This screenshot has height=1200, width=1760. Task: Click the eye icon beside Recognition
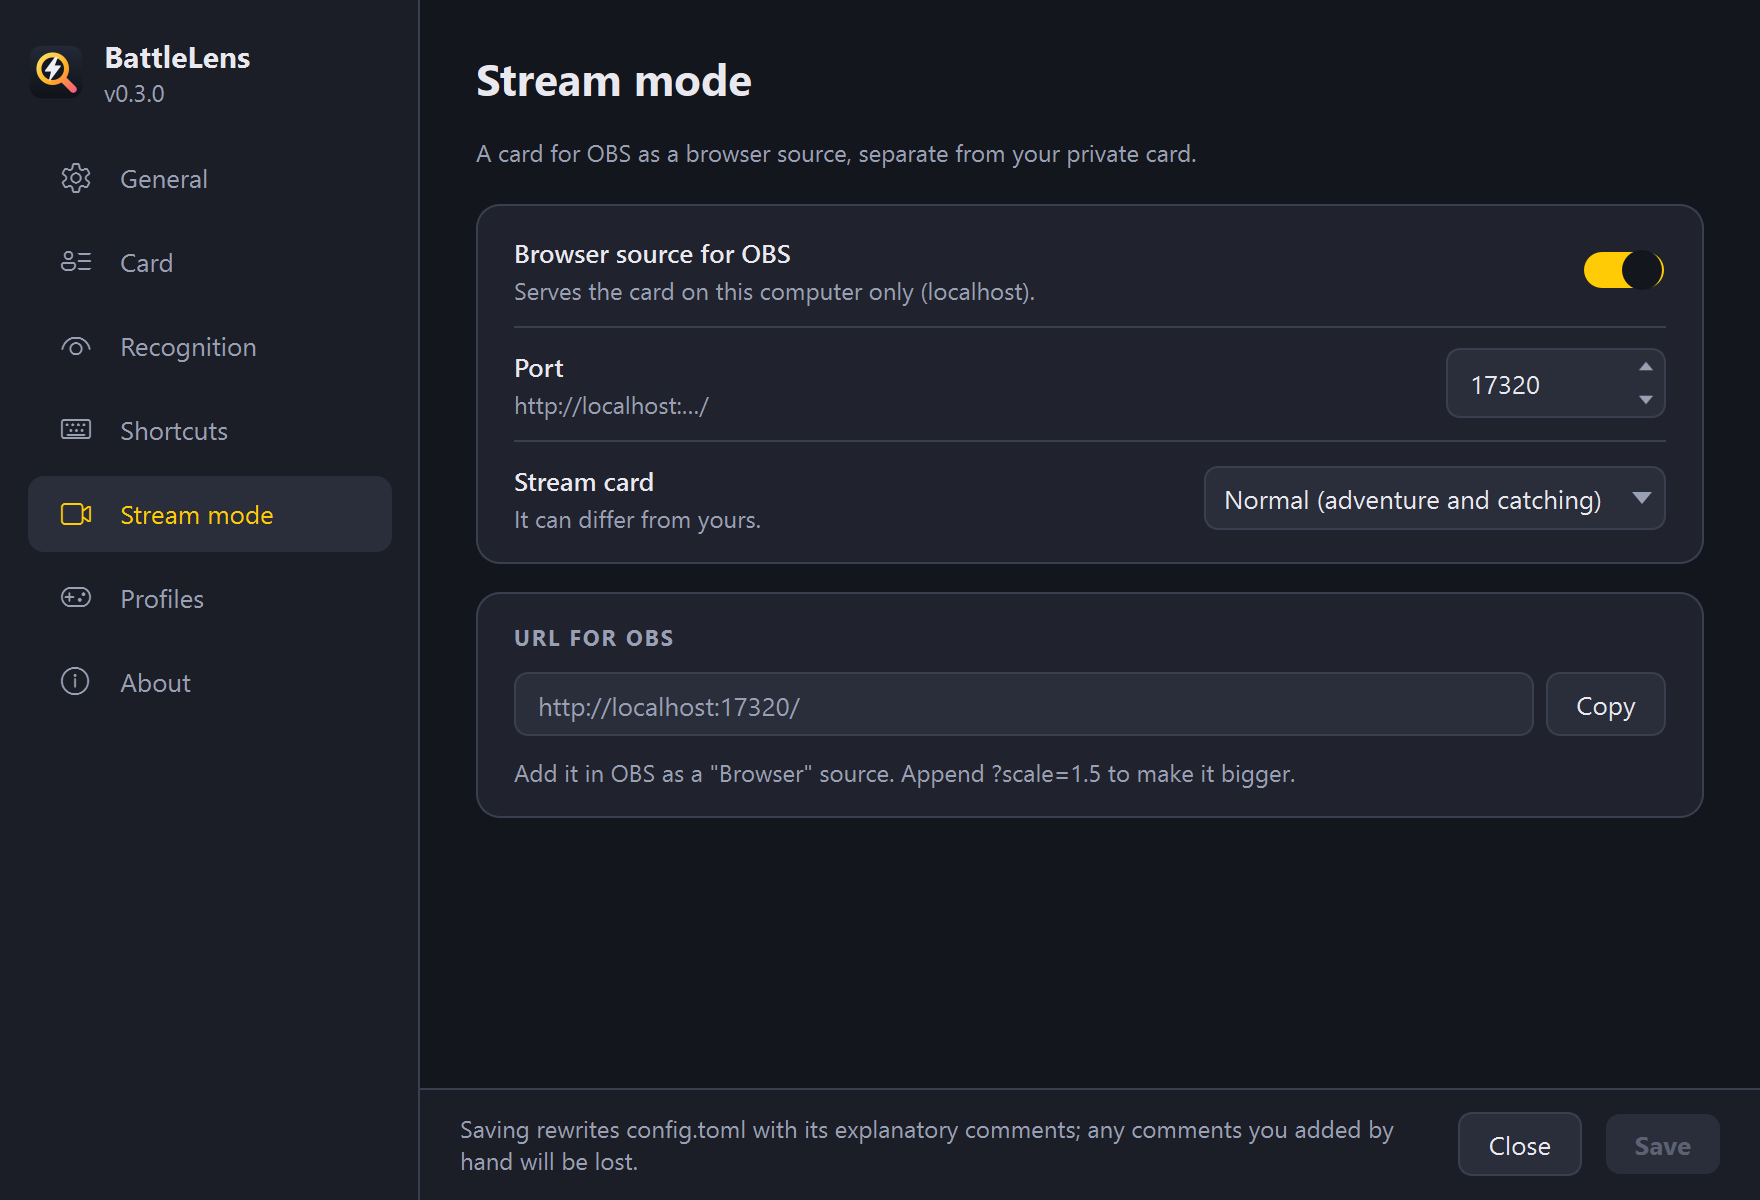pyautogui.click(x=76, y=347)
